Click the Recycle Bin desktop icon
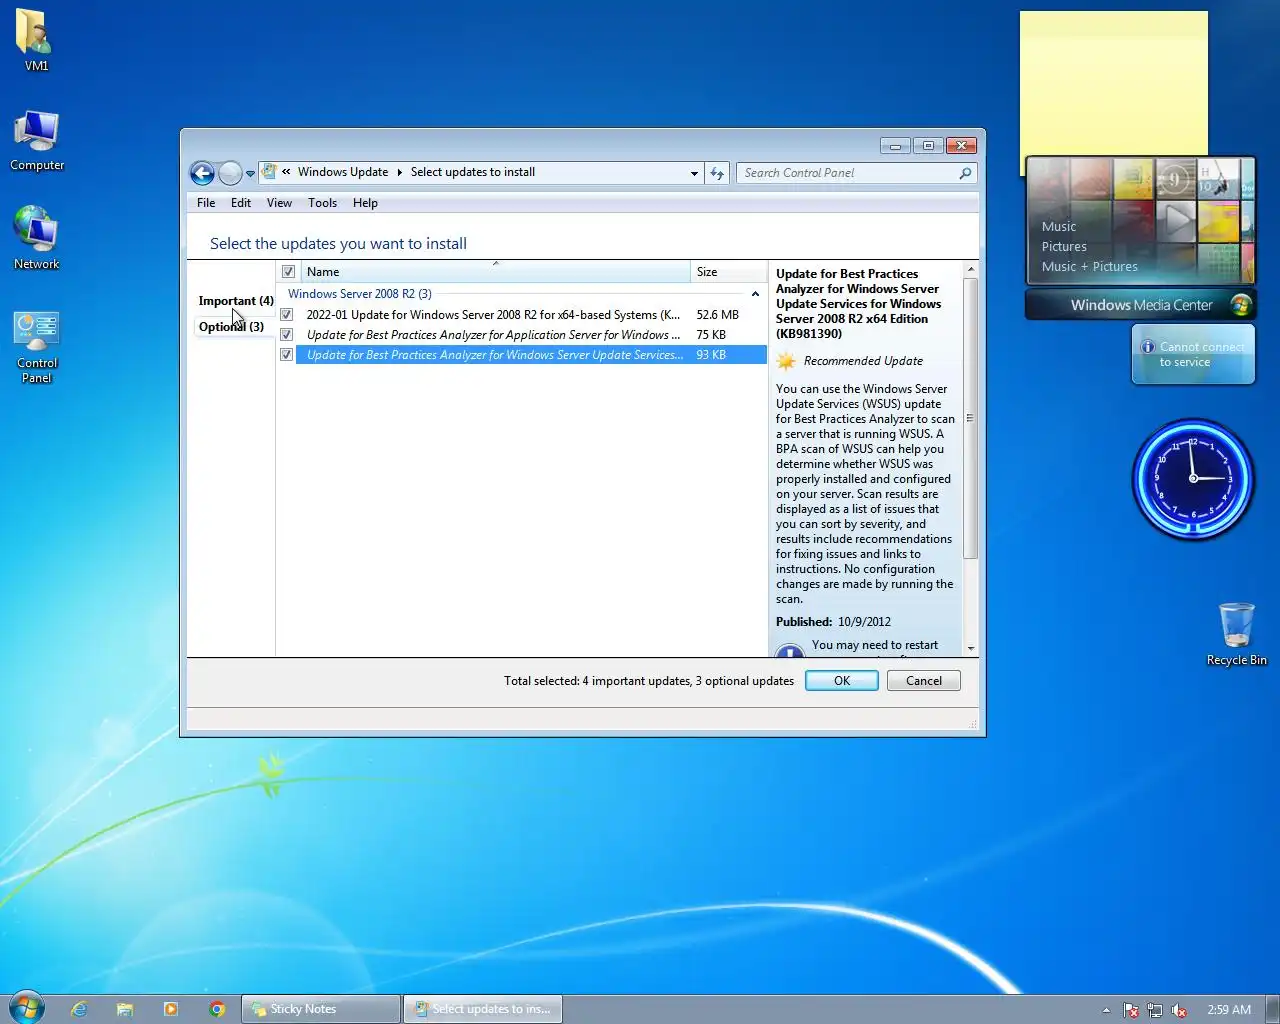 pyautogui.click(x=1237, y=634)
